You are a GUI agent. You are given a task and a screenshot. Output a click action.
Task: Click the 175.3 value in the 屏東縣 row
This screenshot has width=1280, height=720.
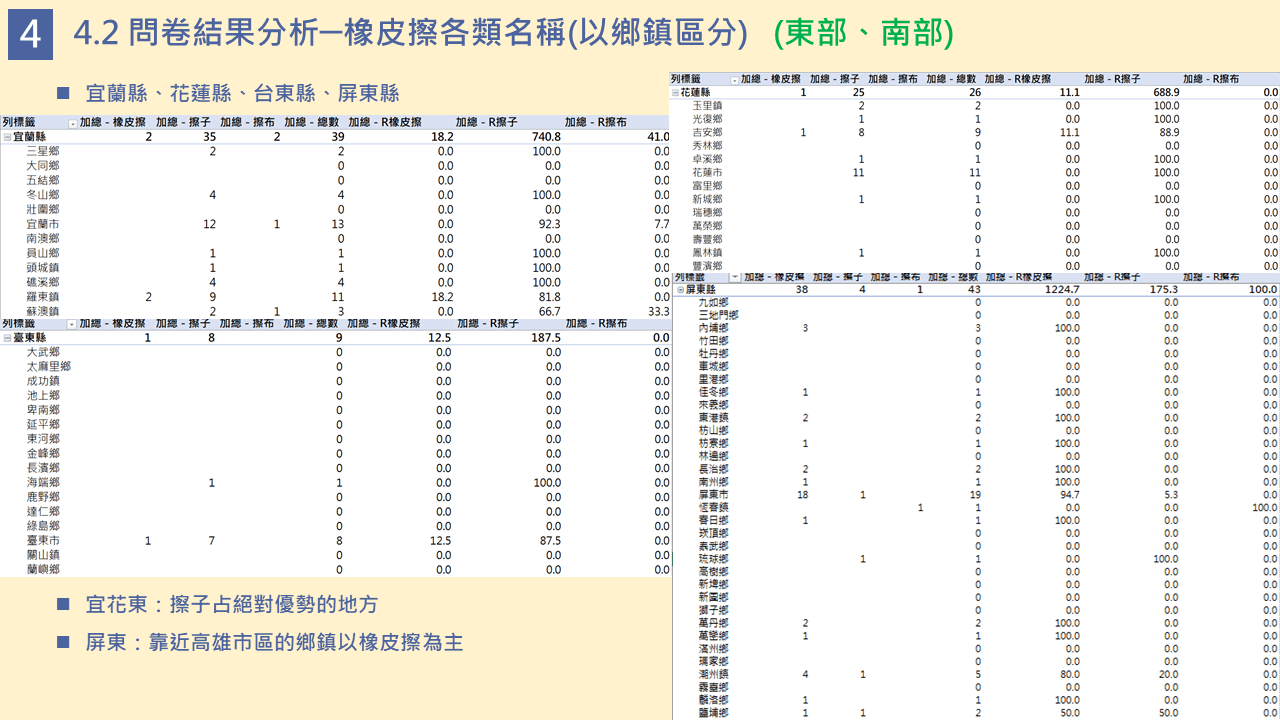(1165, 290)
